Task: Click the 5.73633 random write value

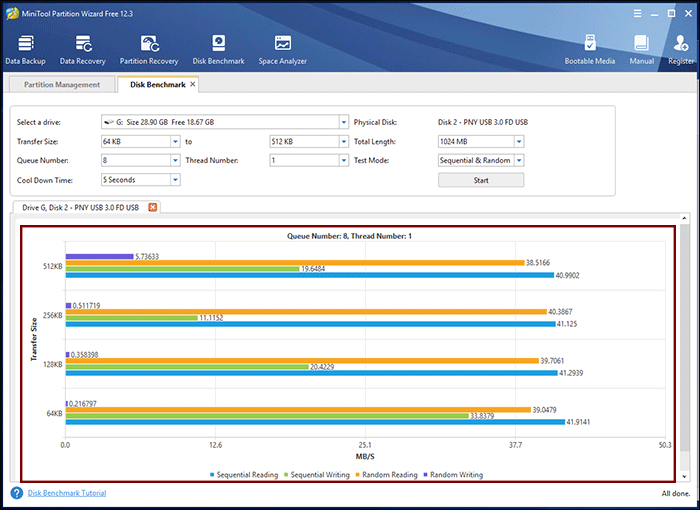Action: click(x=147, y=256)
